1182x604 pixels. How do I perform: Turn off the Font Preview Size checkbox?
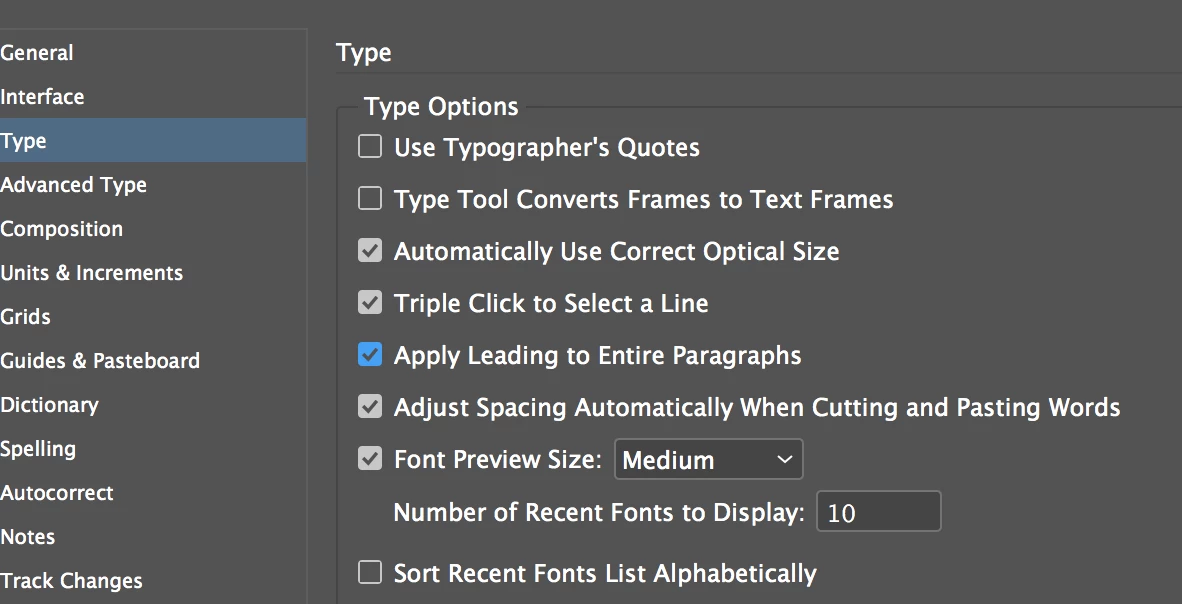(370, 458)
